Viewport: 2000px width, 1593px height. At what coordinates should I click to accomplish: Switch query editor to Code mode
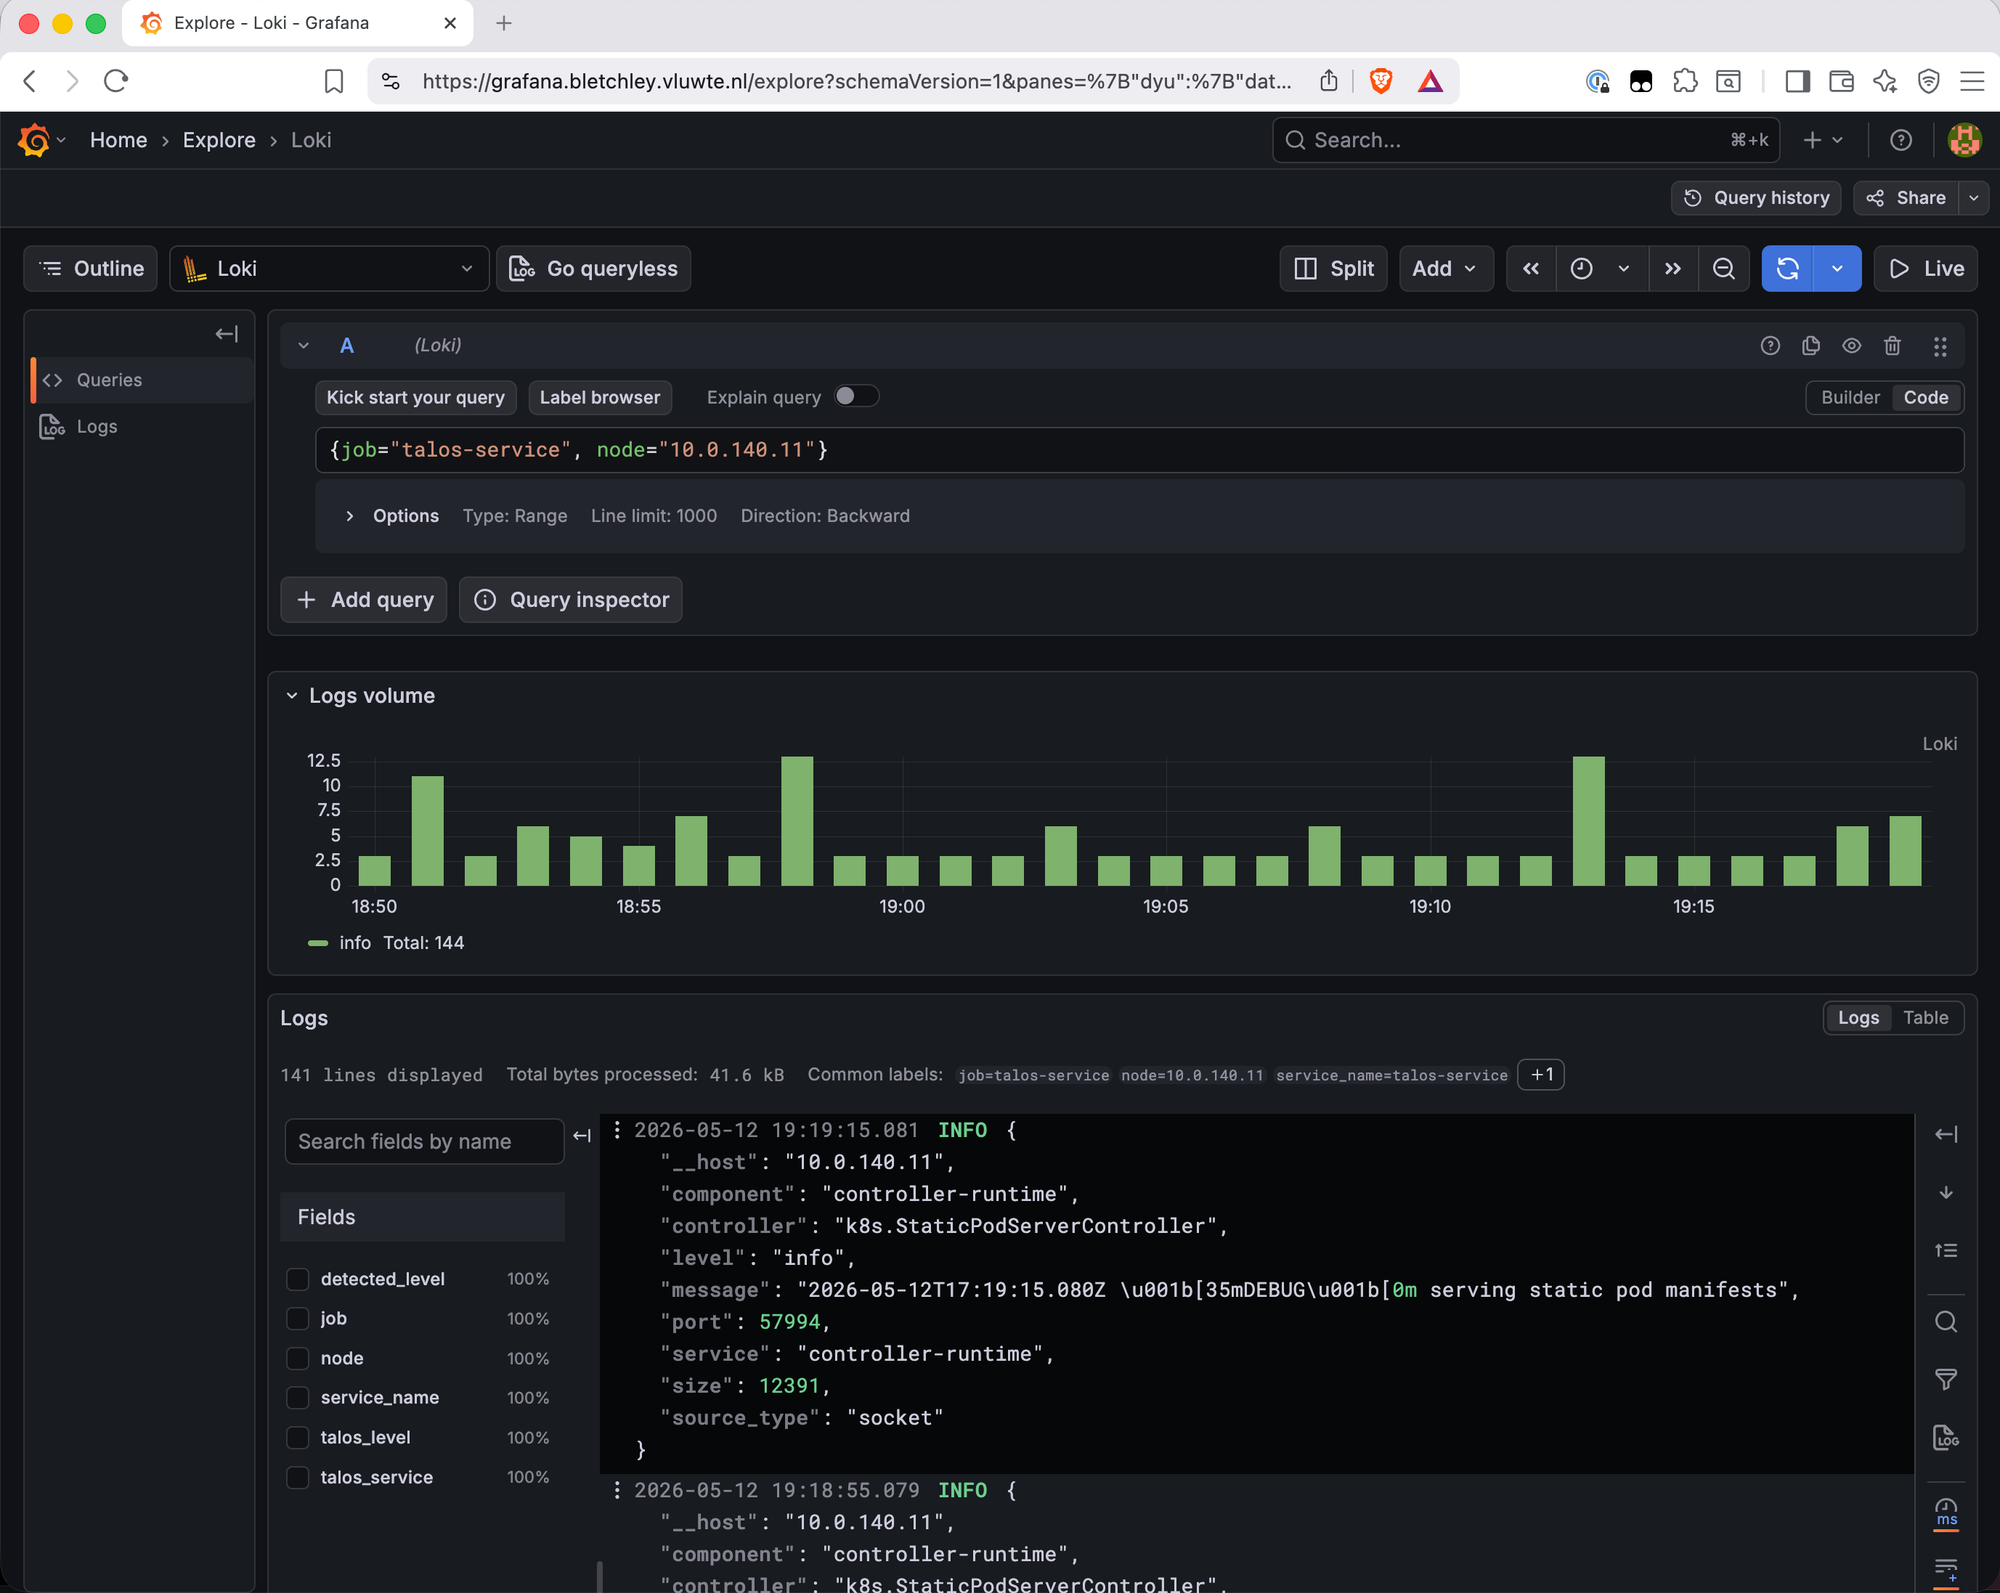coord(1925,397)
